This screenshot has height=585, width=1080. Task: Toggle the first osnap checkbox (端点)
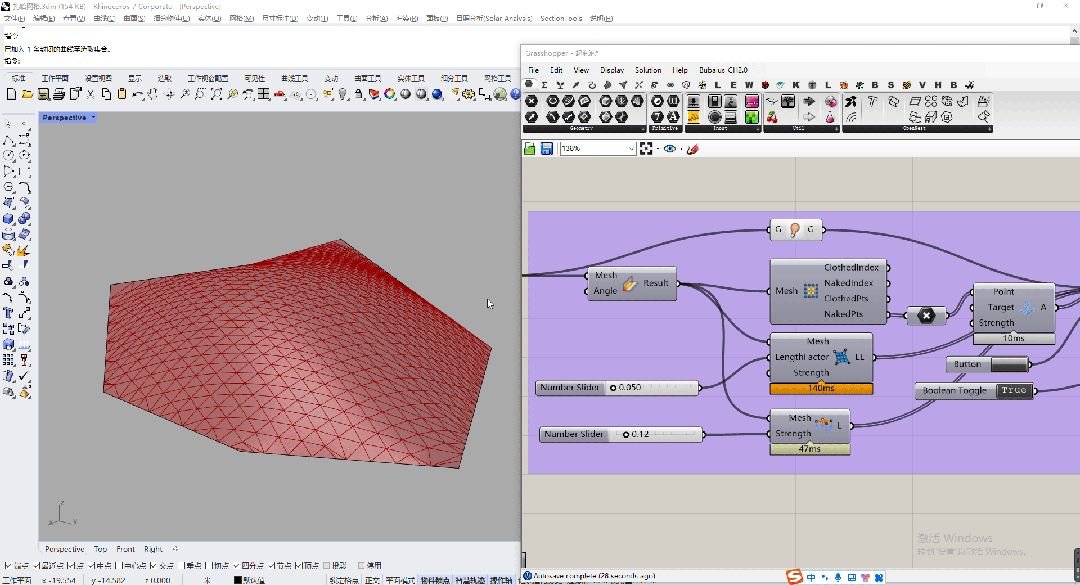click(7, 566)
